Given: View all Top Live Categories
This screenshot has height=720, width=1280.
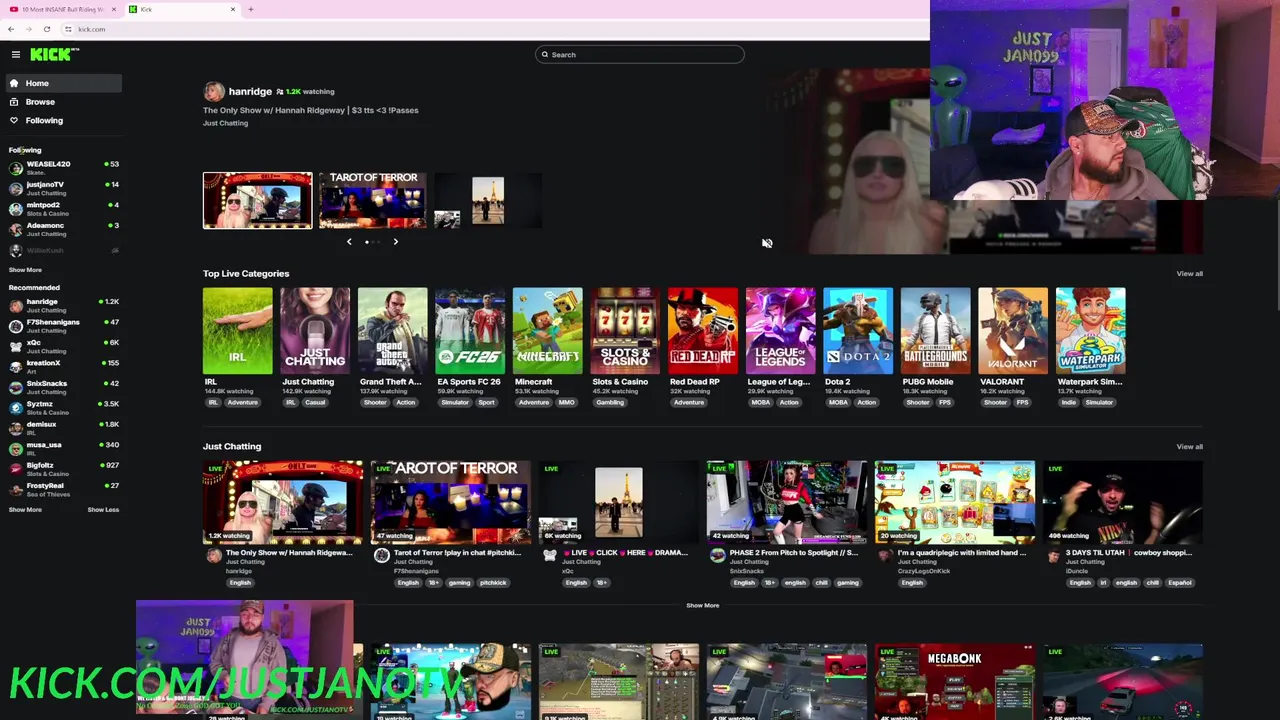Looking at the screenshot, I should tap(1189, 273).
